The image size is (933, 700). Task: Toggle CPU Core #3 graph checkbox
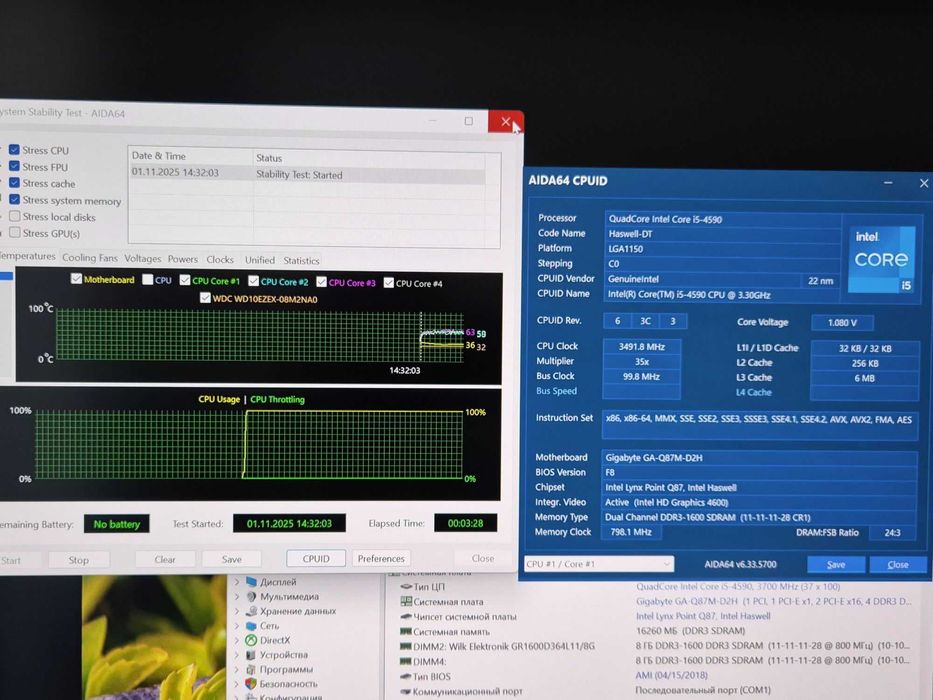[x=321, y=282]
